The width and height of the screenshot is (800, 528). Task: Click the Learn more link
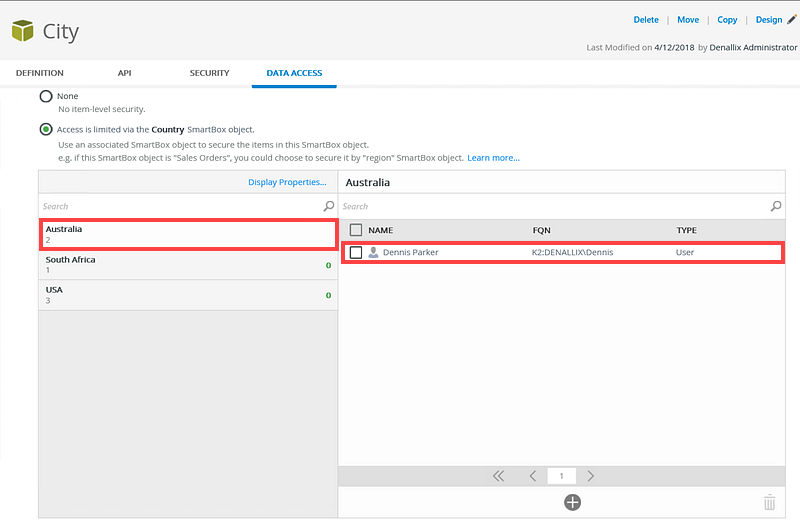coord(493,158)
